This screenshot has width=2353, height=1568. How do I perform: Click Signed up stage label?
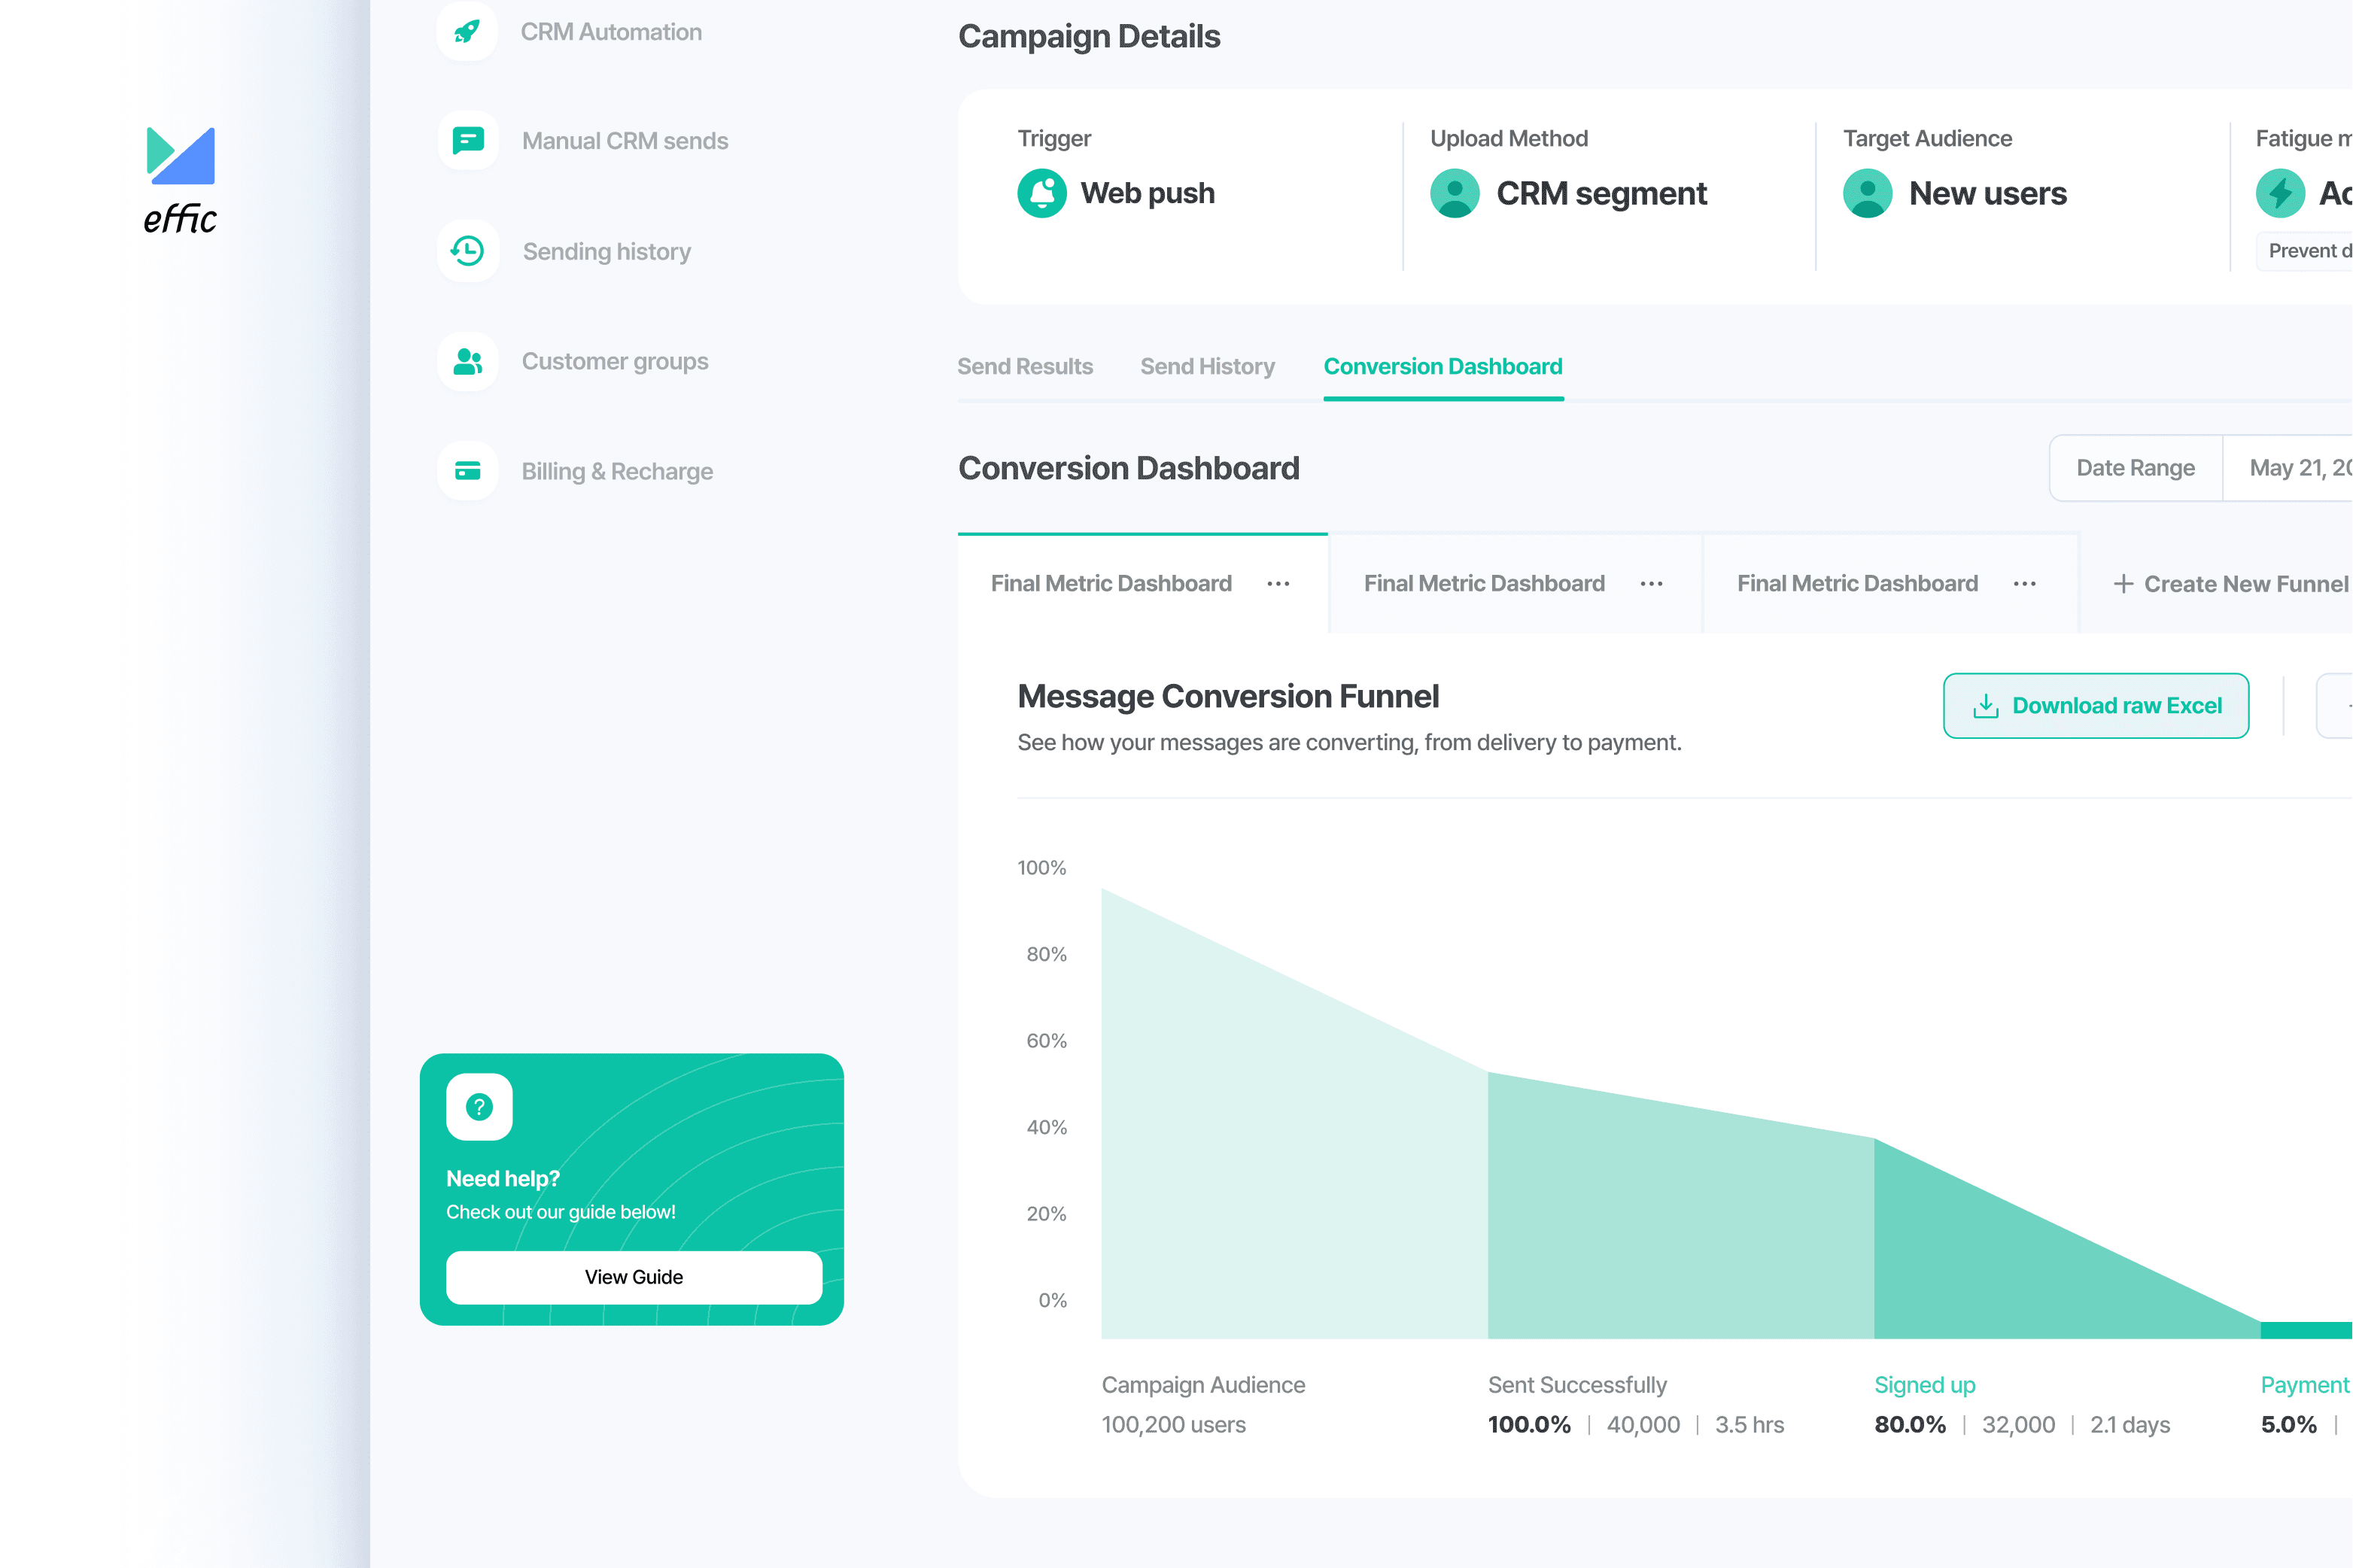tap(1924, 1385)
